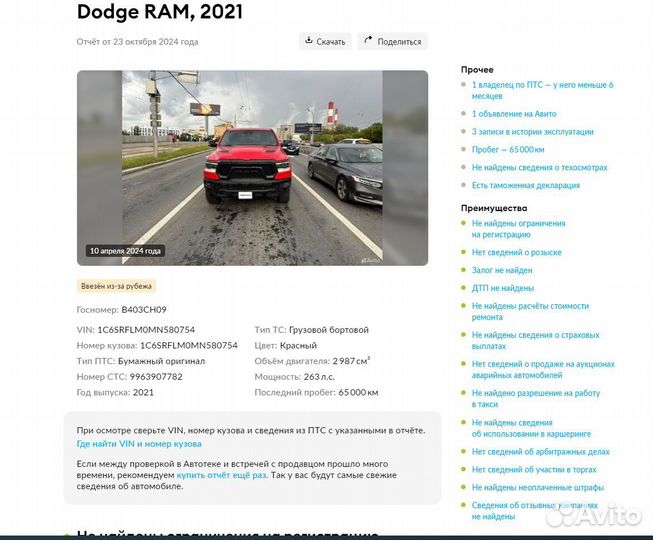Click the share arrow icon by Поделиться
The image size is (653, 540).
tap(368, 40)
